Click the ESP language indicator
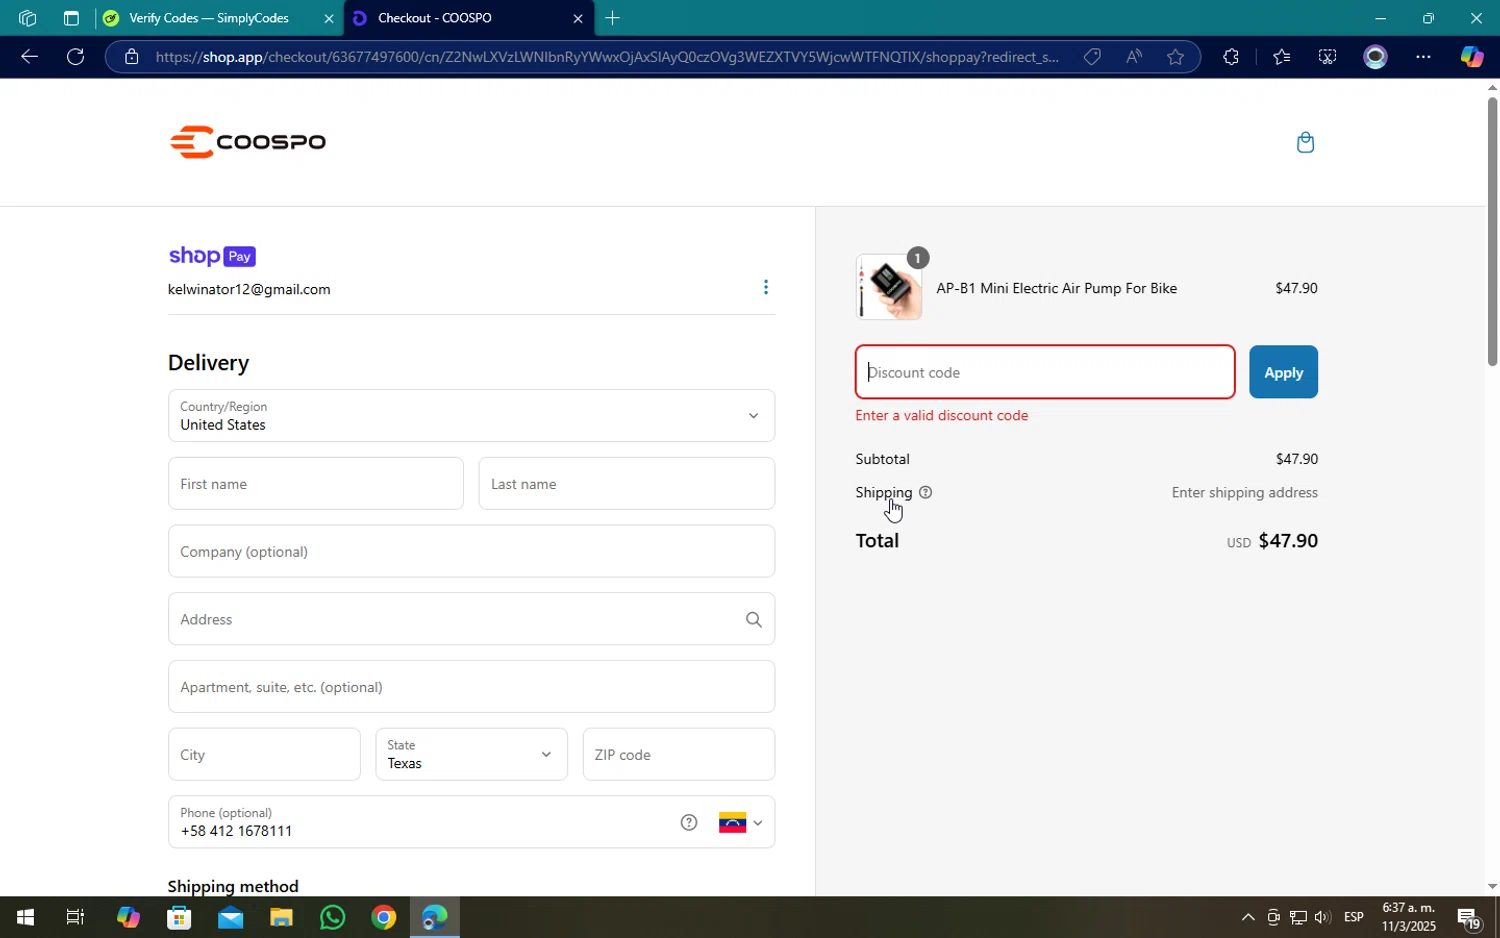The image size is (1500, 938). (1354, 917)
